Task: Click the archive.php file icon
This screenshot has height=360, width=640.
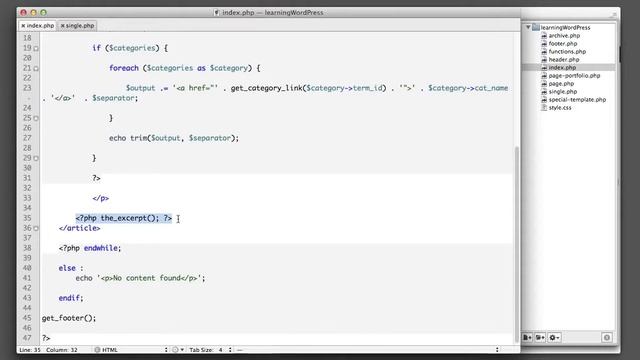Action: [544, 36]
